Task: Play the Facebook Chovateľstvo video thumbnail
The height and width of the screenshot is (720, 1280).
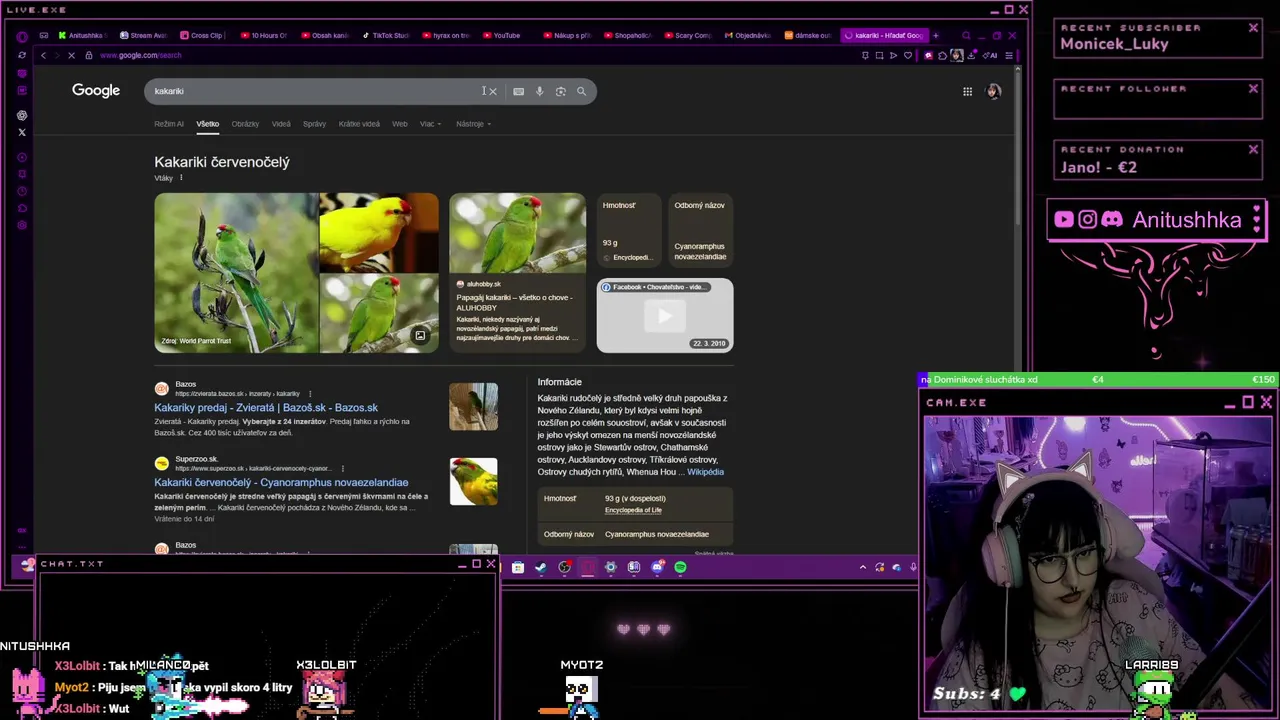Action: point(665,315)
